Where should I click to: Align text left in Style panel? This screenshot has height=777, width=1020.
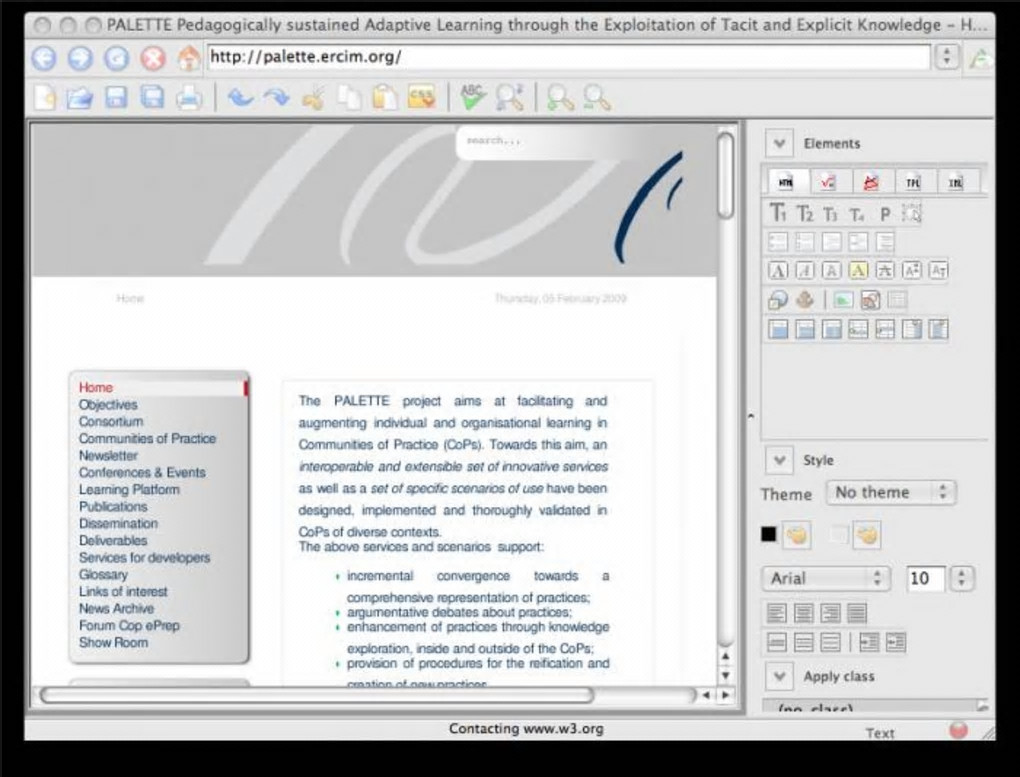(x=777, y=613)
